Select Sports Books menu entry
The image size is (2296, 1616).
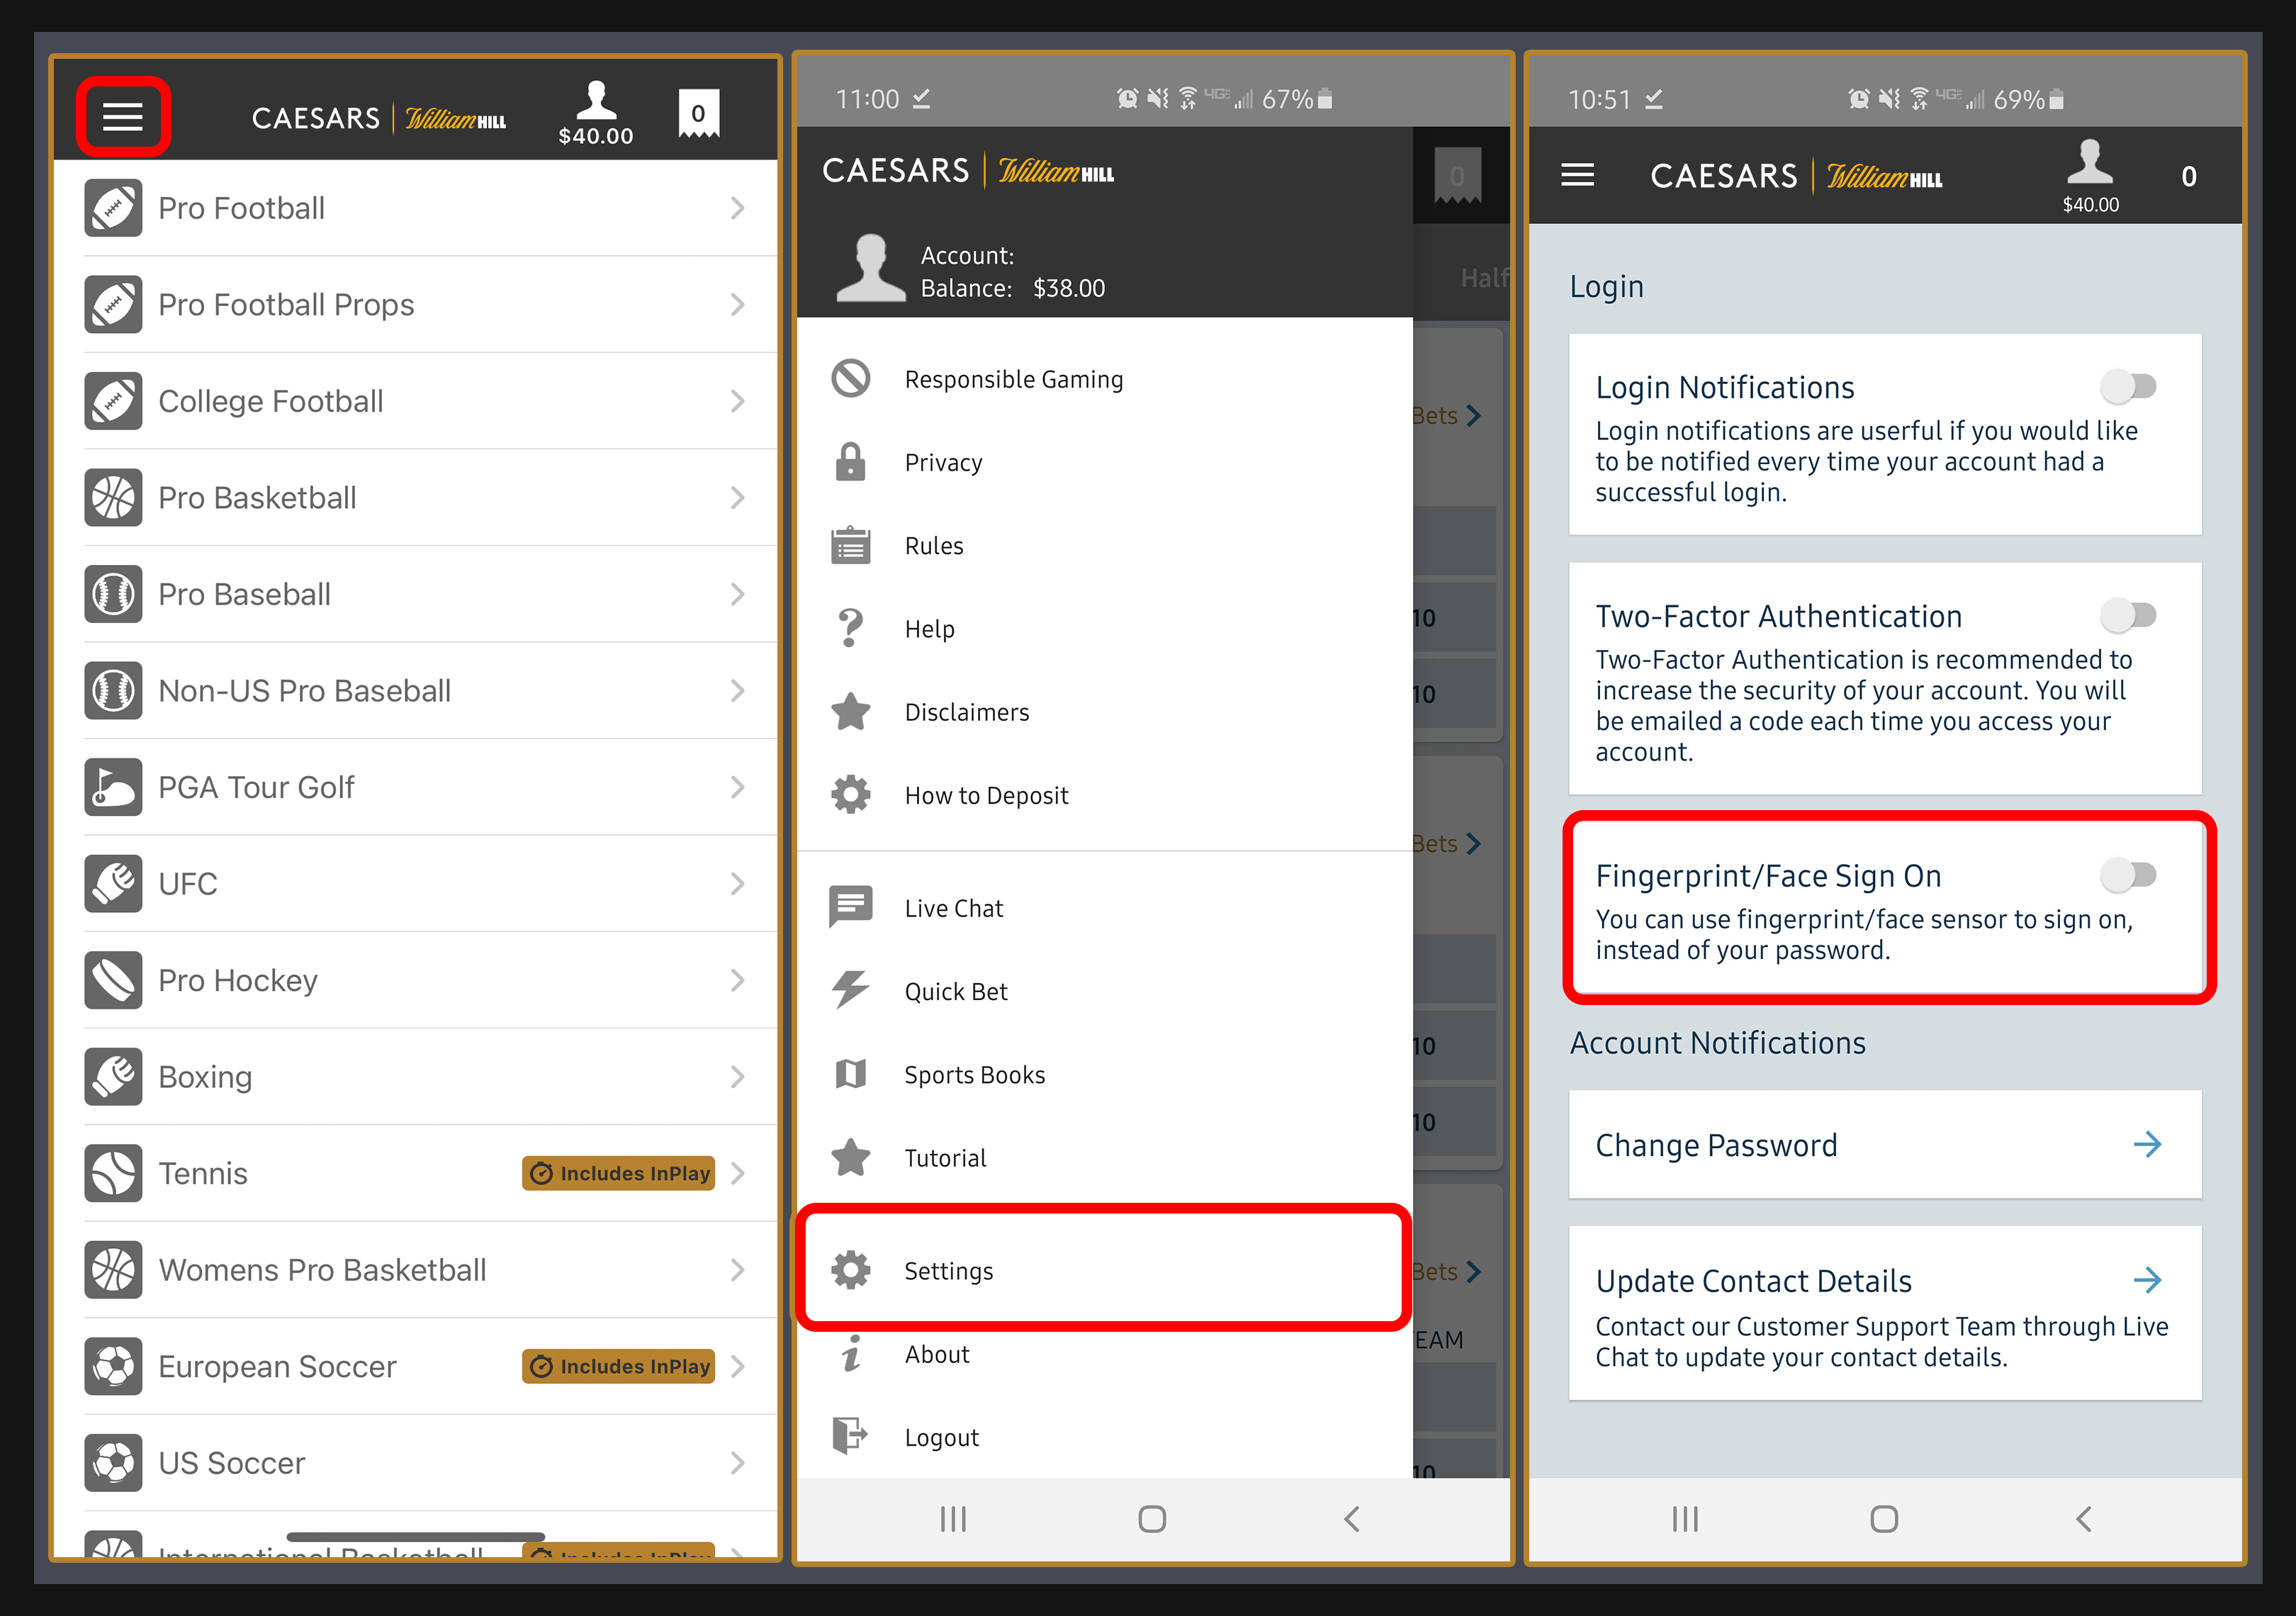coord(1105,1074)
